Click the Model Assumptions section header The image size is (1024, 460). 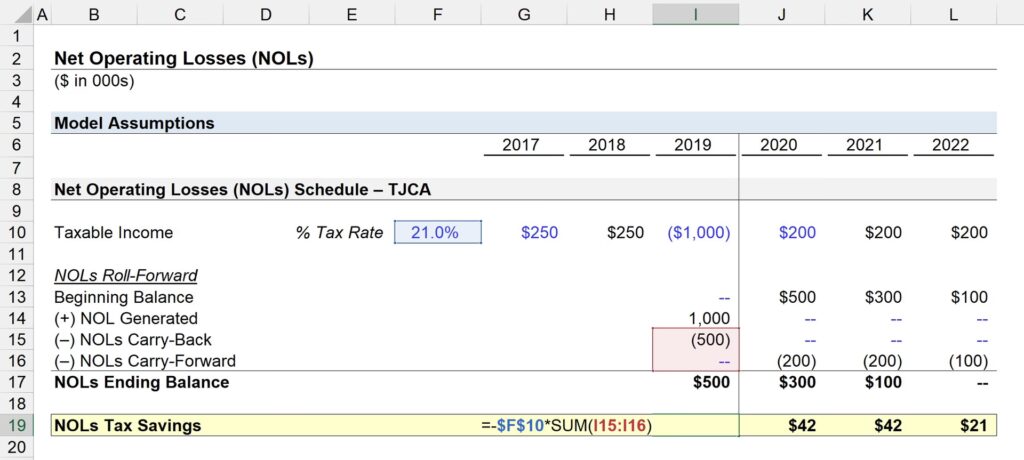click(x=134, y=124)
